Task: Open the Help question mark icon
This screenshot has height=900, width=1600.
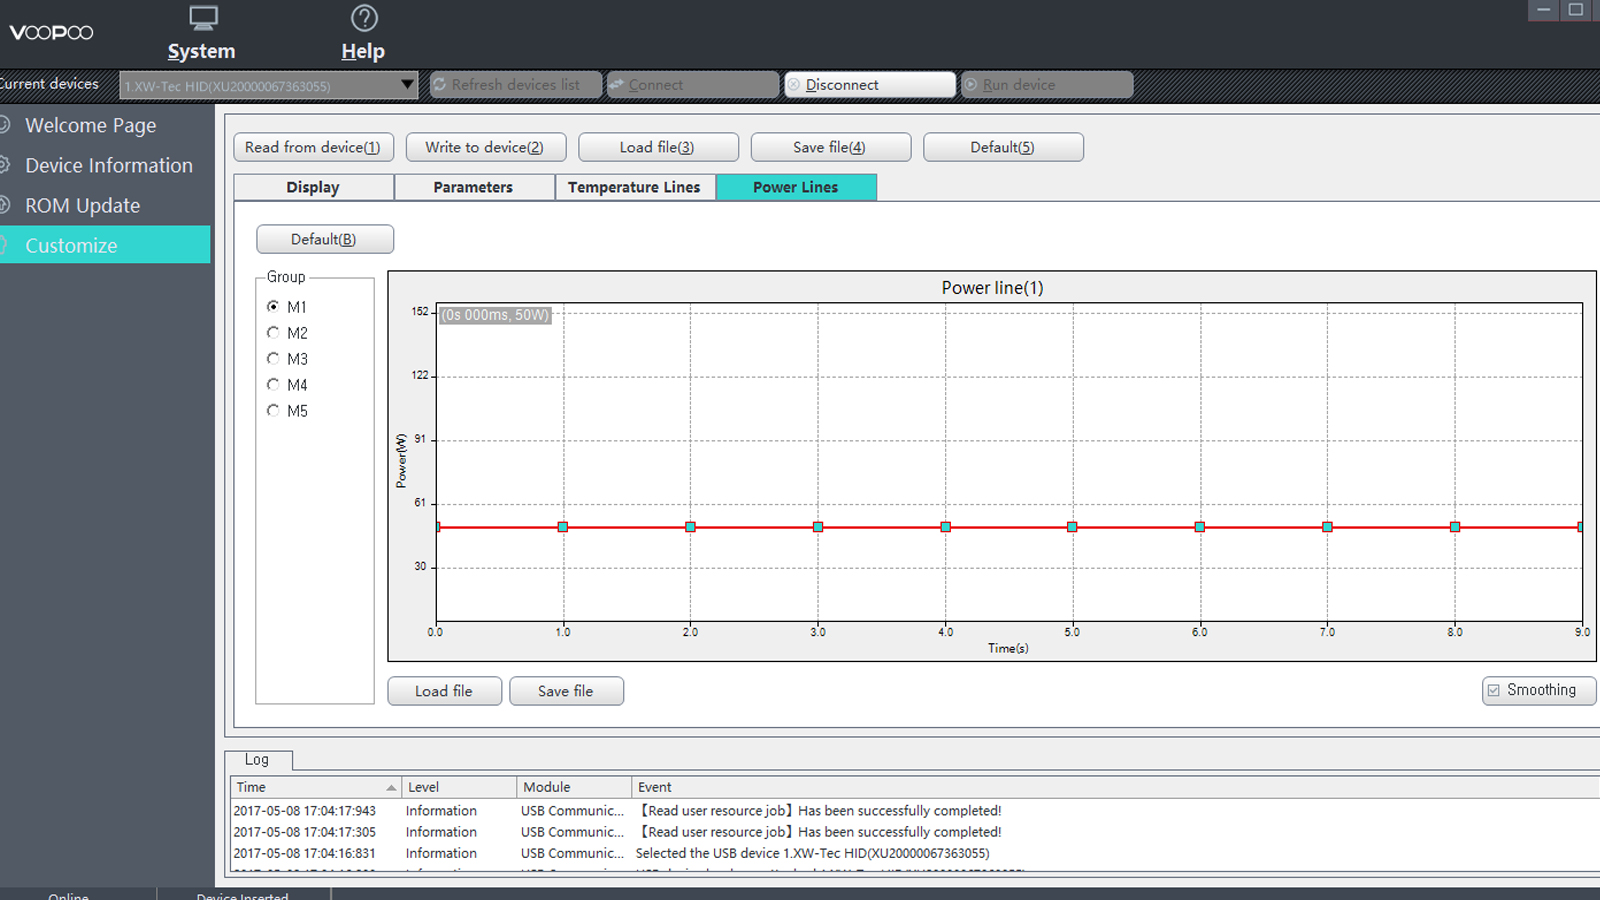Action: click(x=364, y=18)
